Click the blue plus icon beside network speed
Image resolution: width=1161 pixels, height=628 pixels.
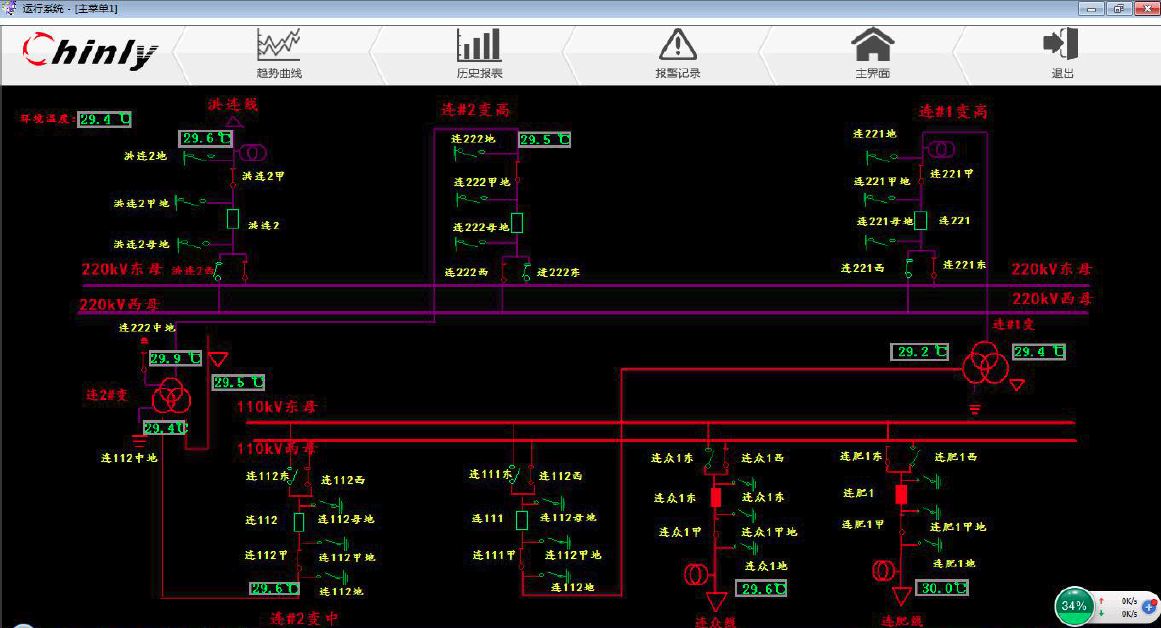coord(1150,607)
